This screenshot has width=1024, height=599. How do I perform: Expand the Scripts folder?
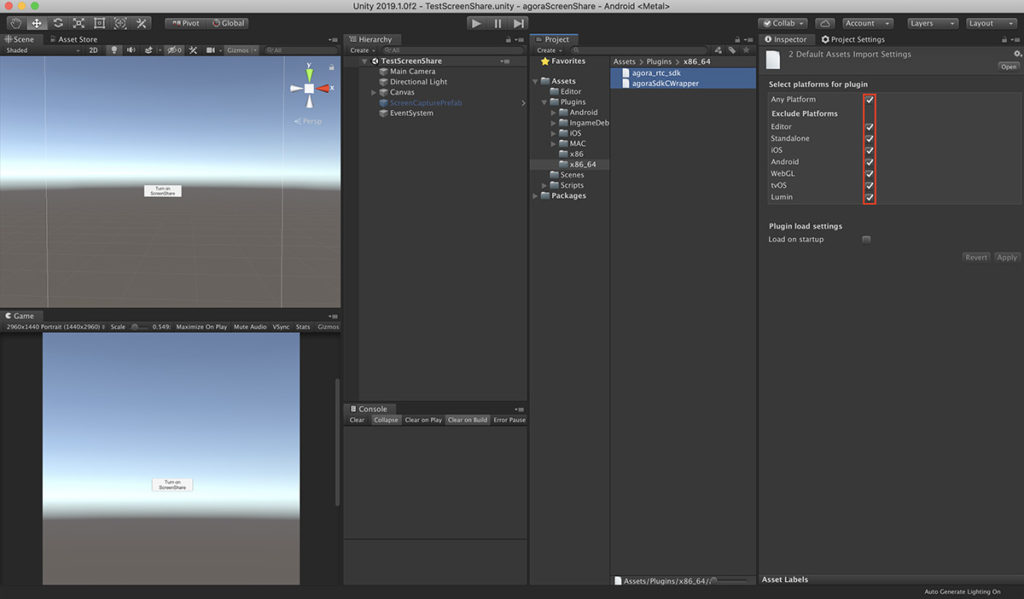coord(544,186)
